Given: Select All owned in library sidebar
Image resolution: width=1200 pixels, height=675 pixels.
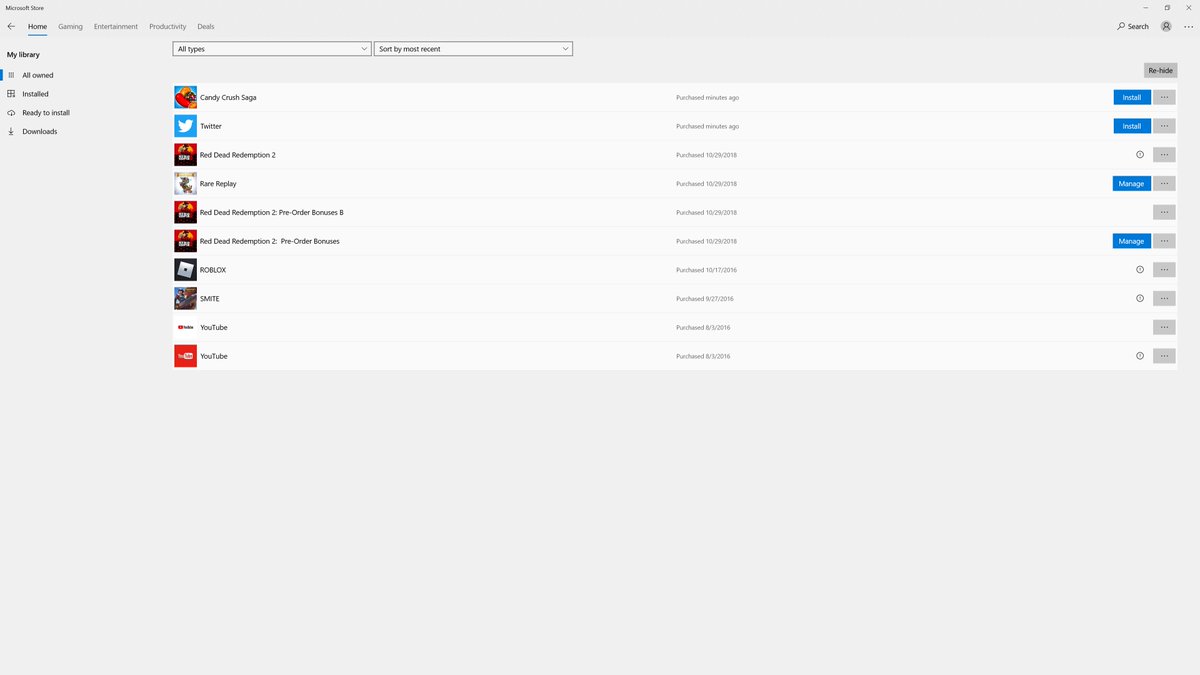Looking at the screenshot, I should (x=80, y=75).
